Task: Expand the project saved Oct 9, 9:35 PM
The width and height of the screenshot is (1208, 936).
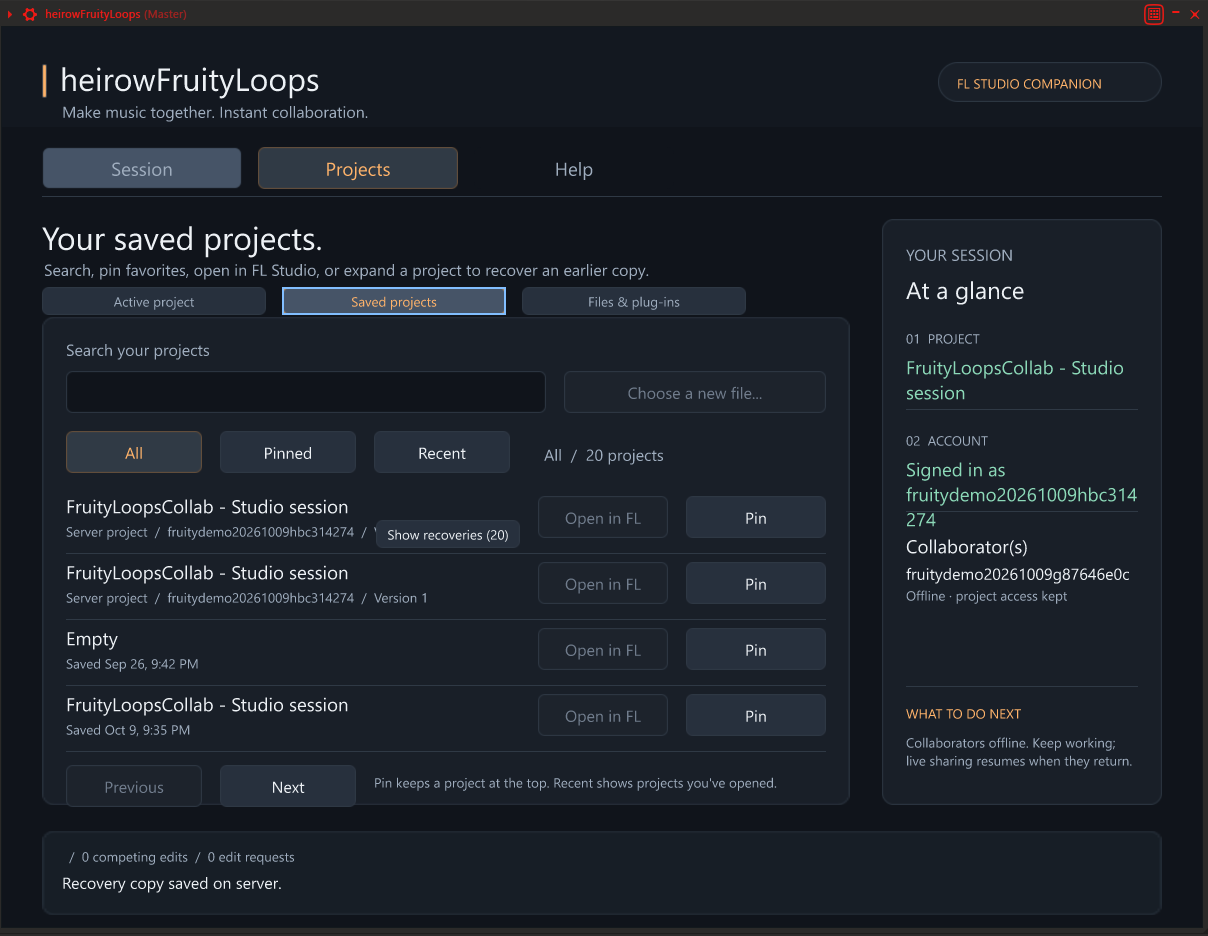Action: [295, 716]
